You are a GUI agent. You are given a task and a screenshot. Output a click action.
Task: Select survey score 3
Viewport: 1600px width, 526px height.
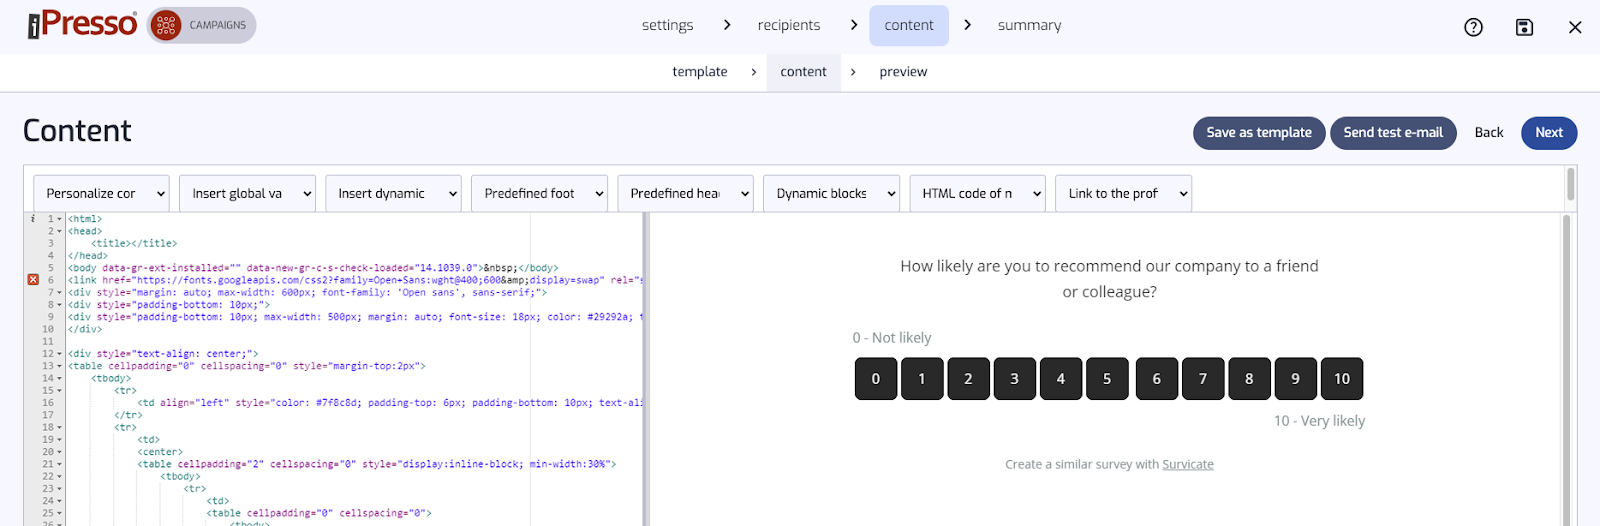tap(1014, 379)
